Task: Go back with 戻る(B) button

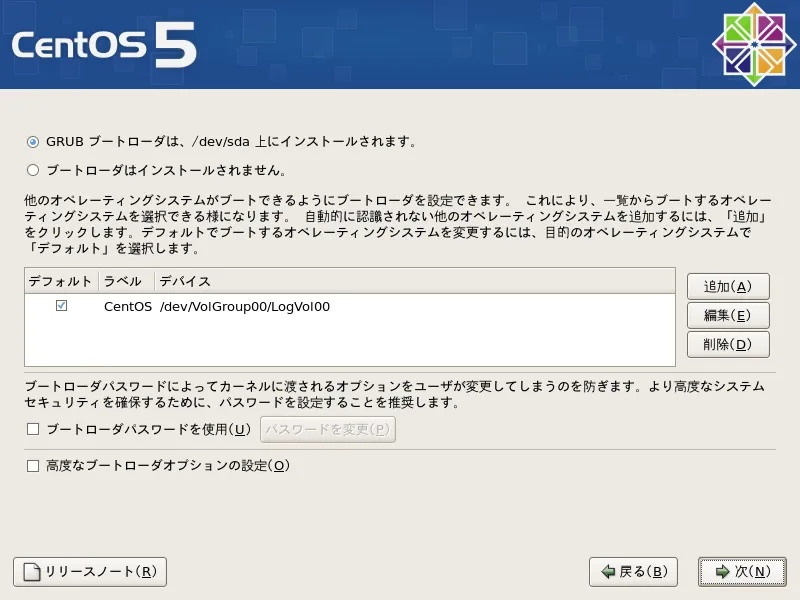Action: pyautogui.click(x=633, y=572)
